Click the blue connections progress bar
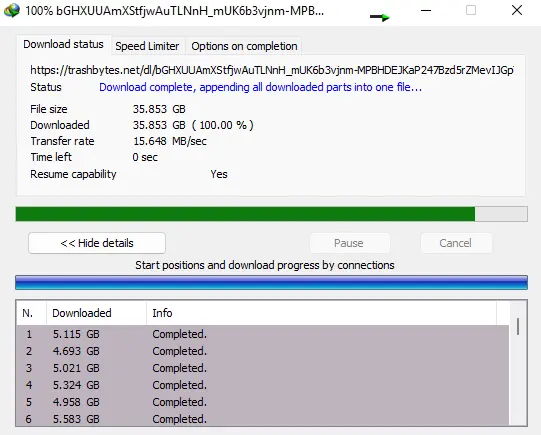Screen dimensions: 541x435 click(x=272, y=283)
